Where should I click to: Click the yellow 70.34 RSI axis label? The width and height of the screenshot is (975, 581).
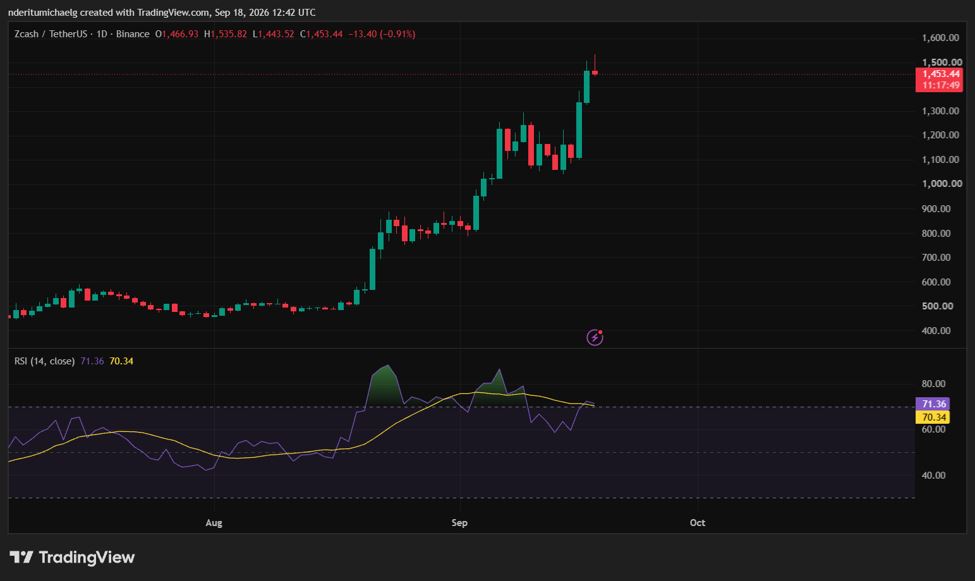click(933, 417)
